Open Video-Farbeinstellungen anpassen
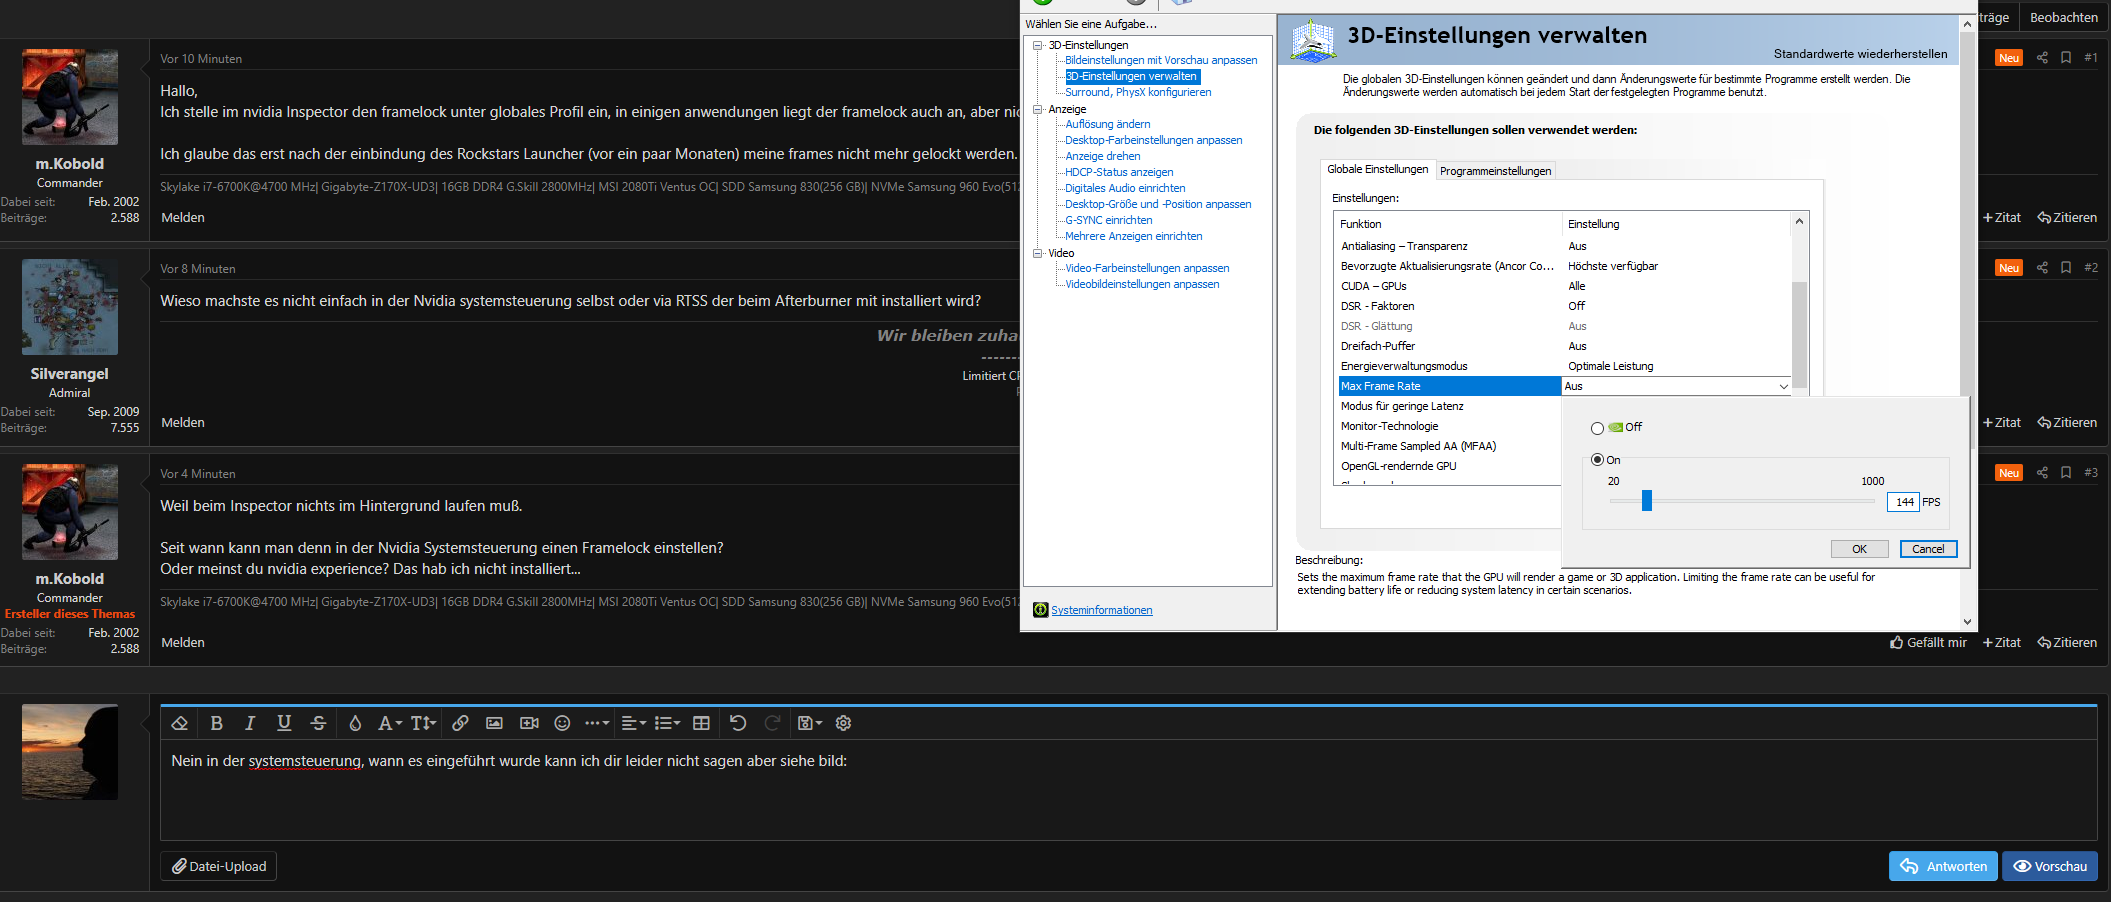This screenshot has height=902, width=2111. click(1147, 268)
